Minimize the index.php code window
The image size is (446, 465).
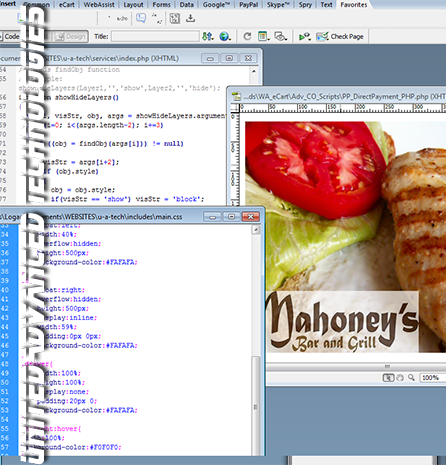[x=210, y=58]
